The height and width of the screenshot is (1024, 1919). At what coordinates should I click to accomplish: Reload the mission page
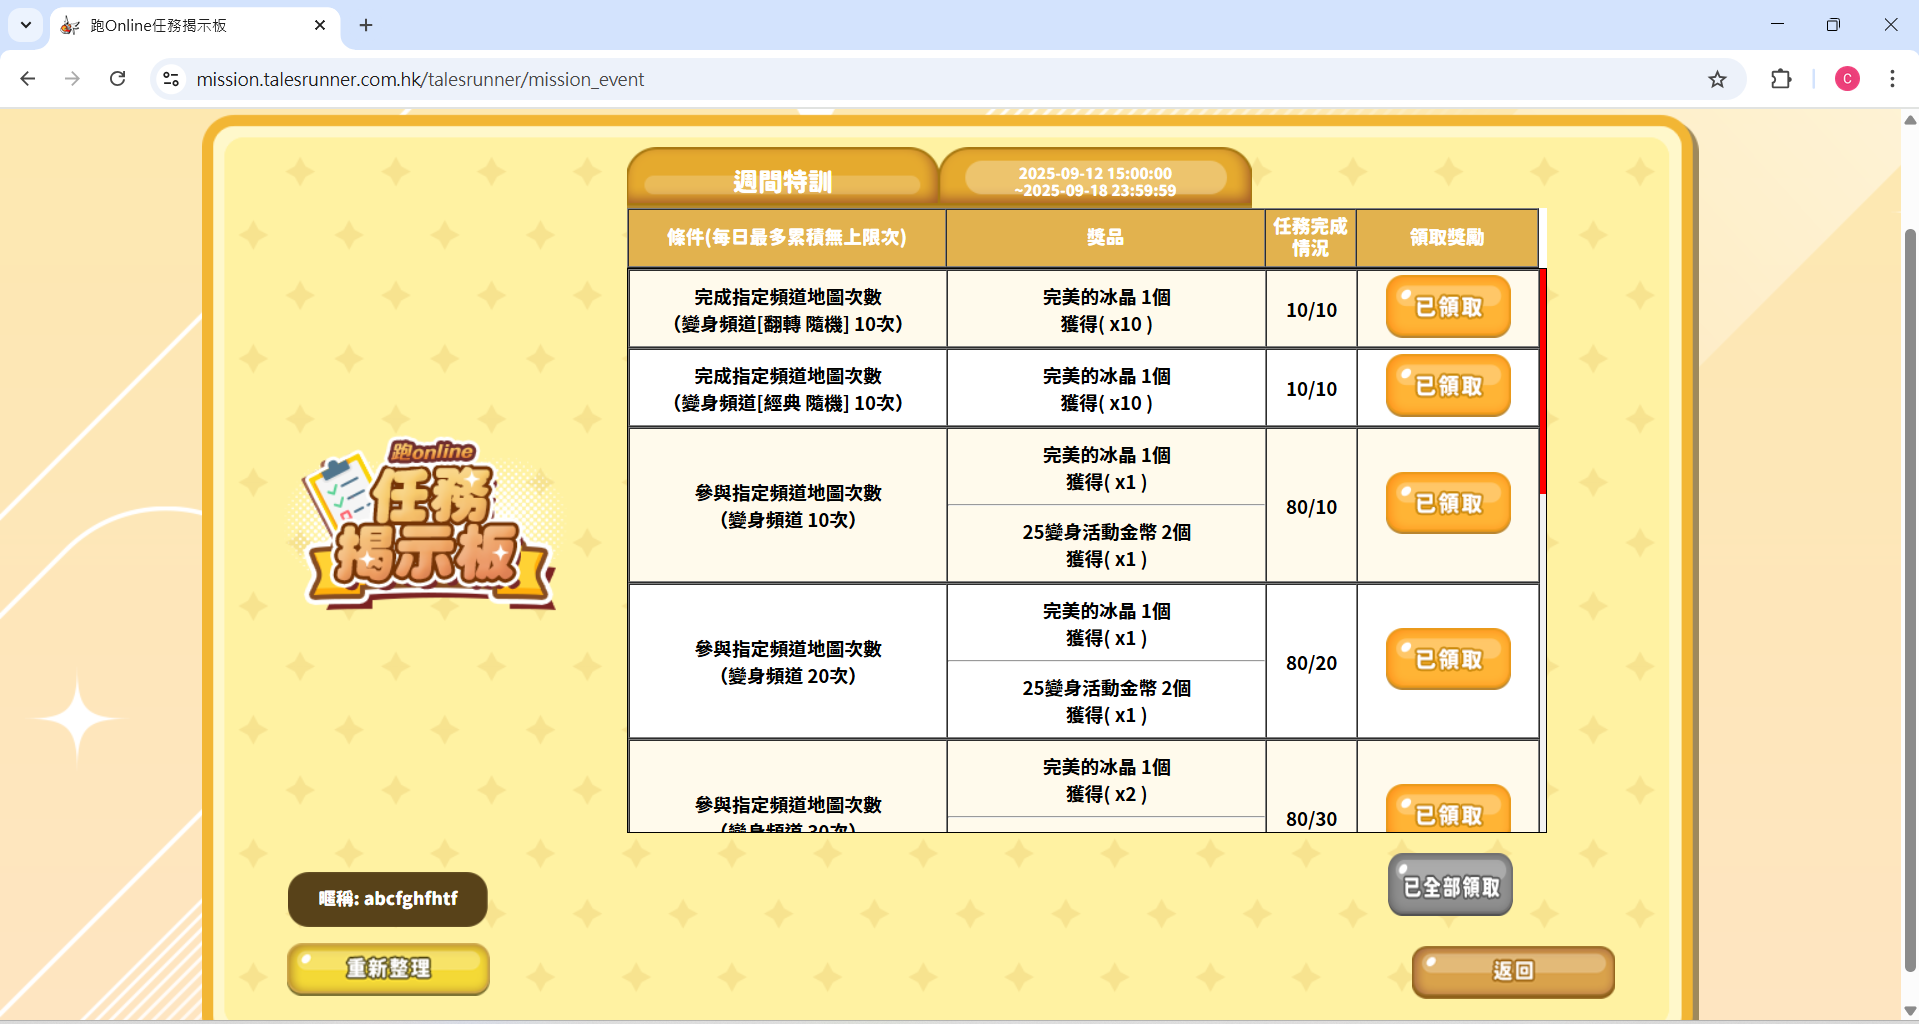[117, 79]
